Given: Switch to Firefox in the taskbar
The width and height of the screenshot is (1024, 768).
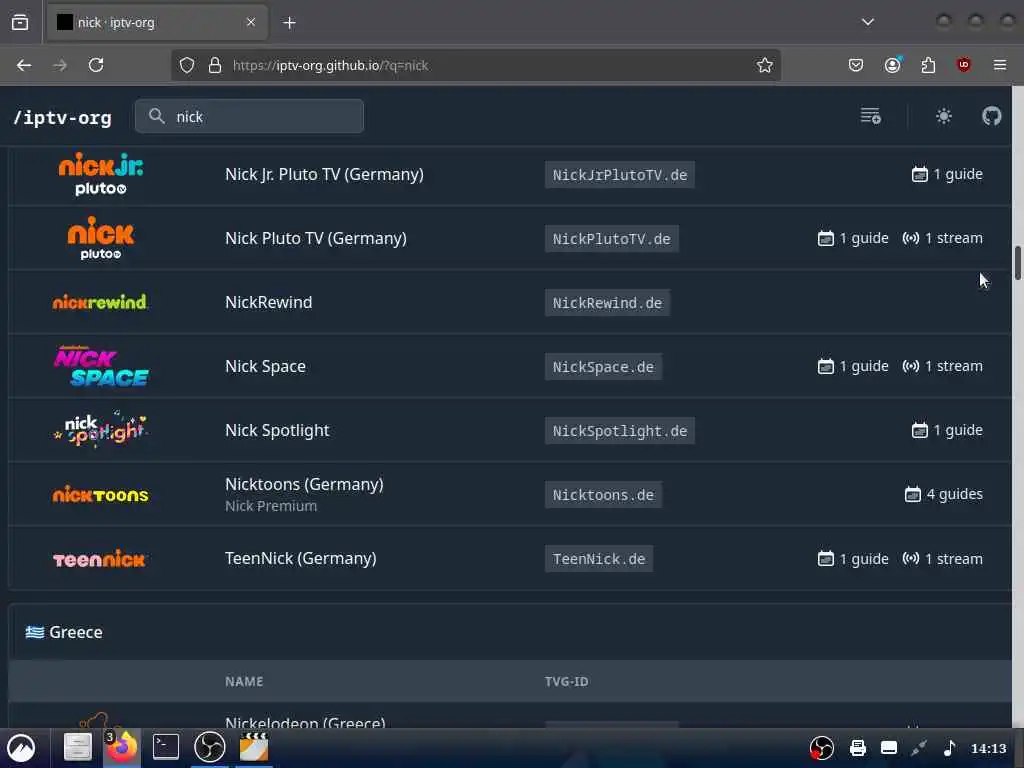Looking at the screenshot, I should [121, 747].
